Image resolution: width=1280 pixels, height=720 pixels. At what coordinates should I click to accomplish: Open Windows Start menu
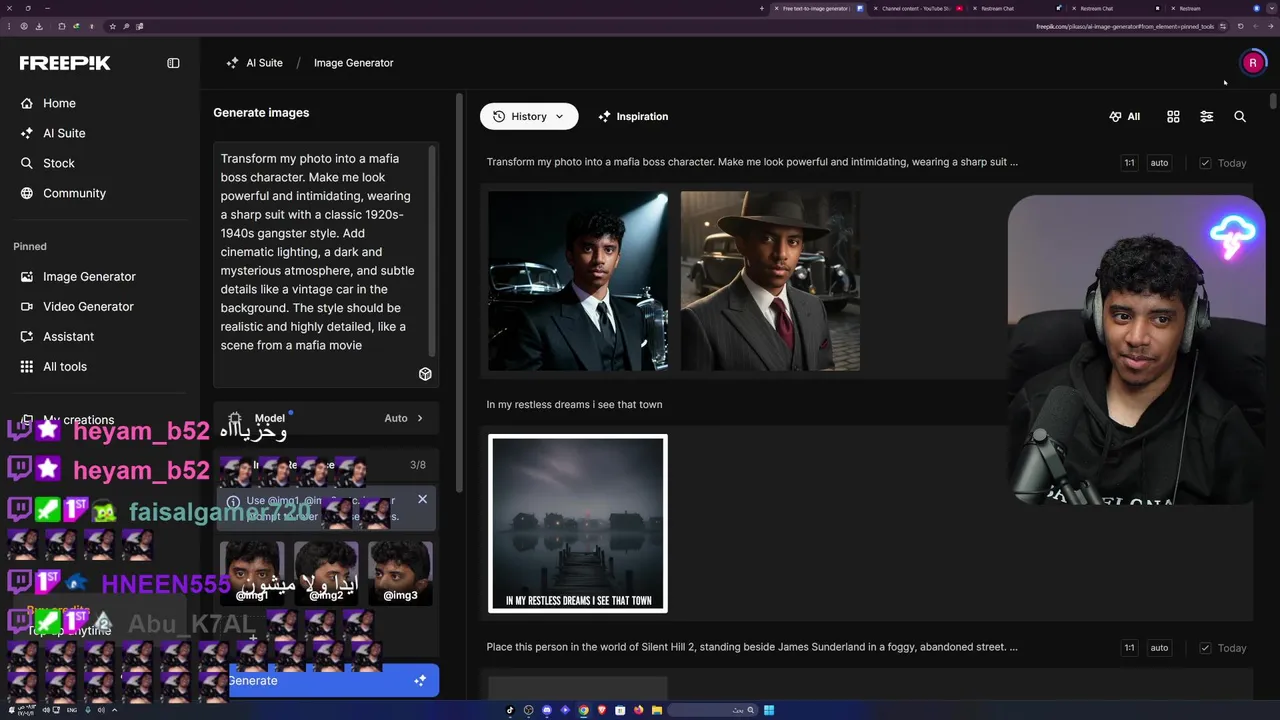769,710
